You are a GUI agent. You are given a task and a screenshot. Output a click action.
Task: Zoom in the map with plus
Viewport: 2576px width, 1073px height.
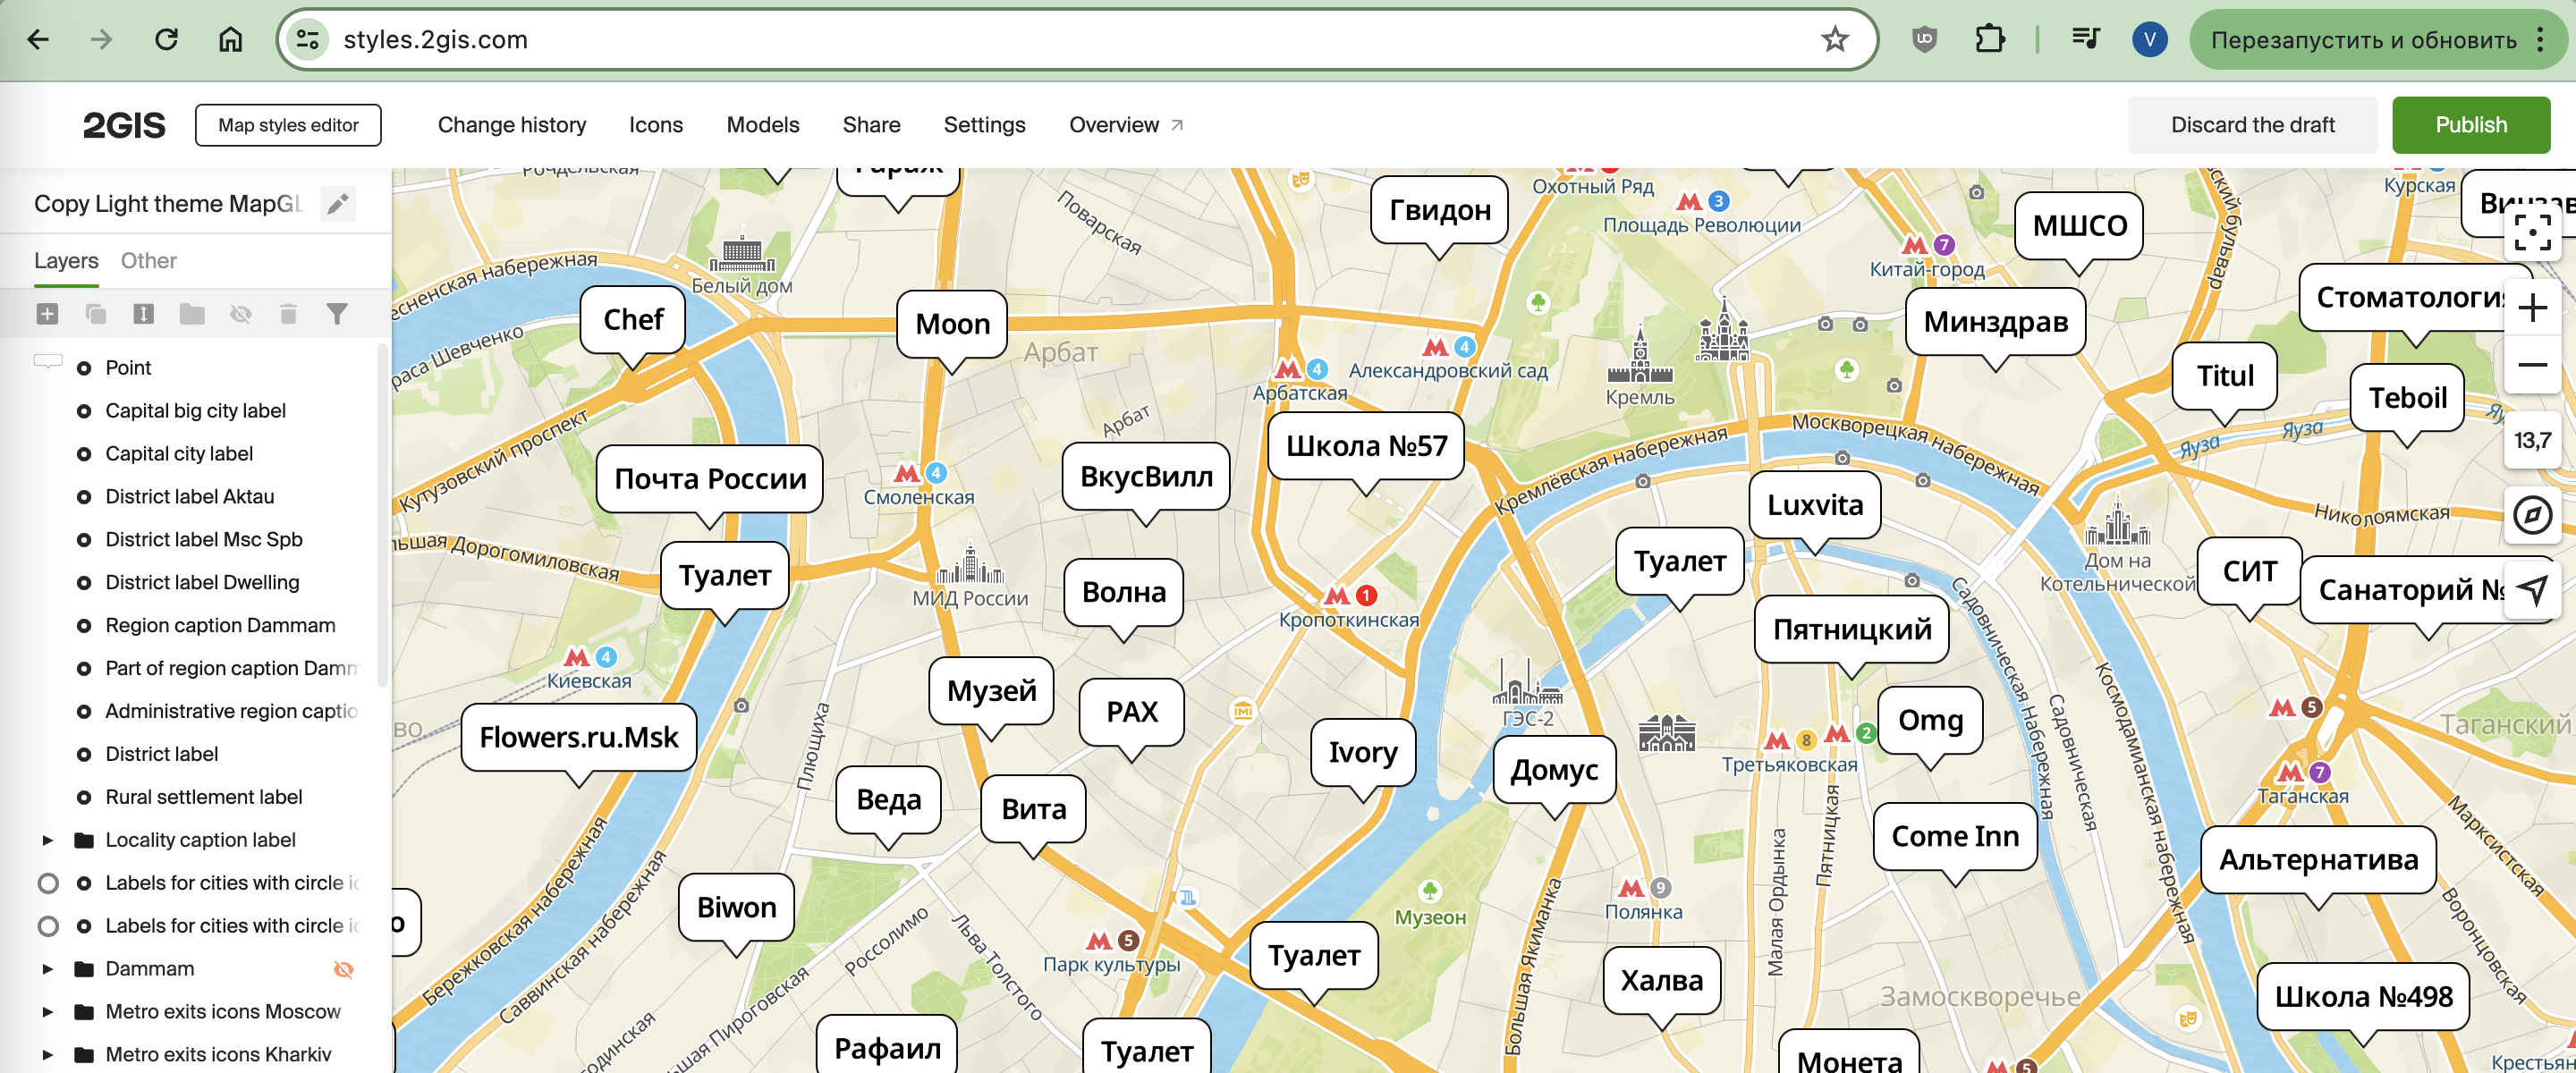(2531, 308)
